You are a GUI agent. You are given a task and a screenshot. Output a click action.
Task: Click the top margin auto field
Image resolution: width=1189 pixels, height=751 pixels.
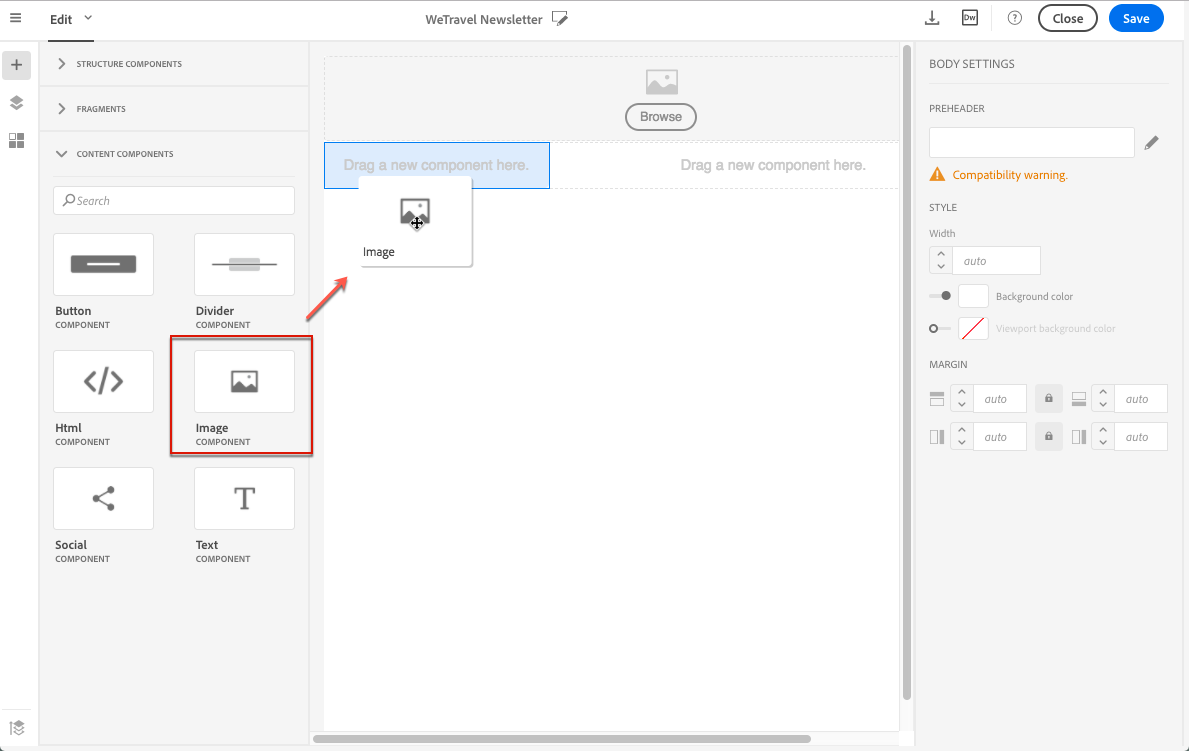(999, 398)
